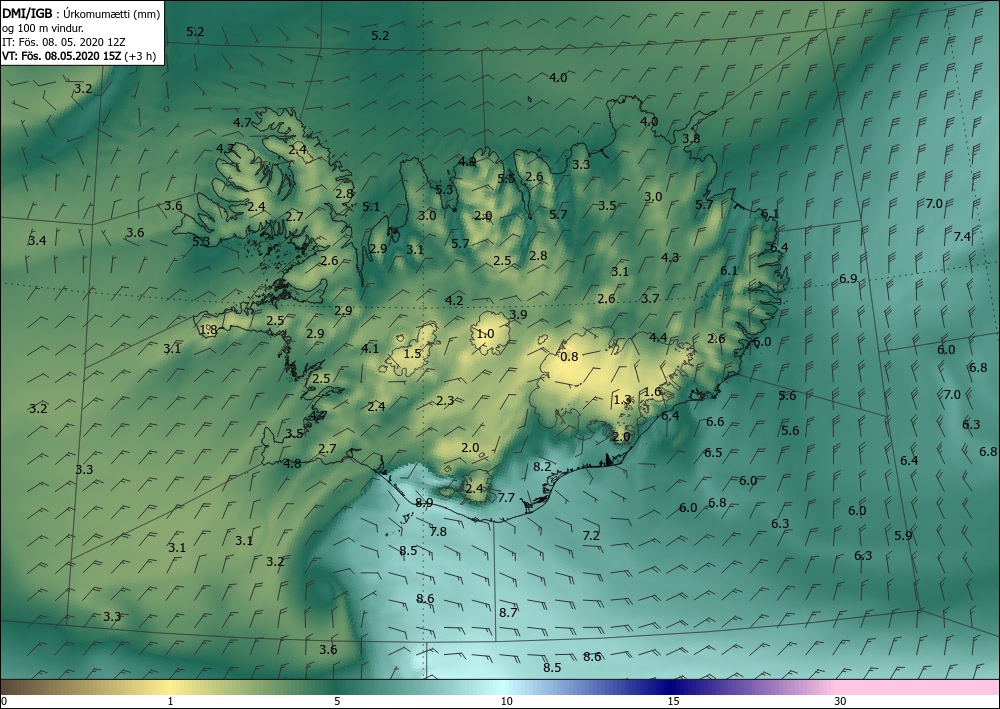Click the 1.8 value on the western peninsula
Screen dimensions: 1000x709
click(209, 330)
